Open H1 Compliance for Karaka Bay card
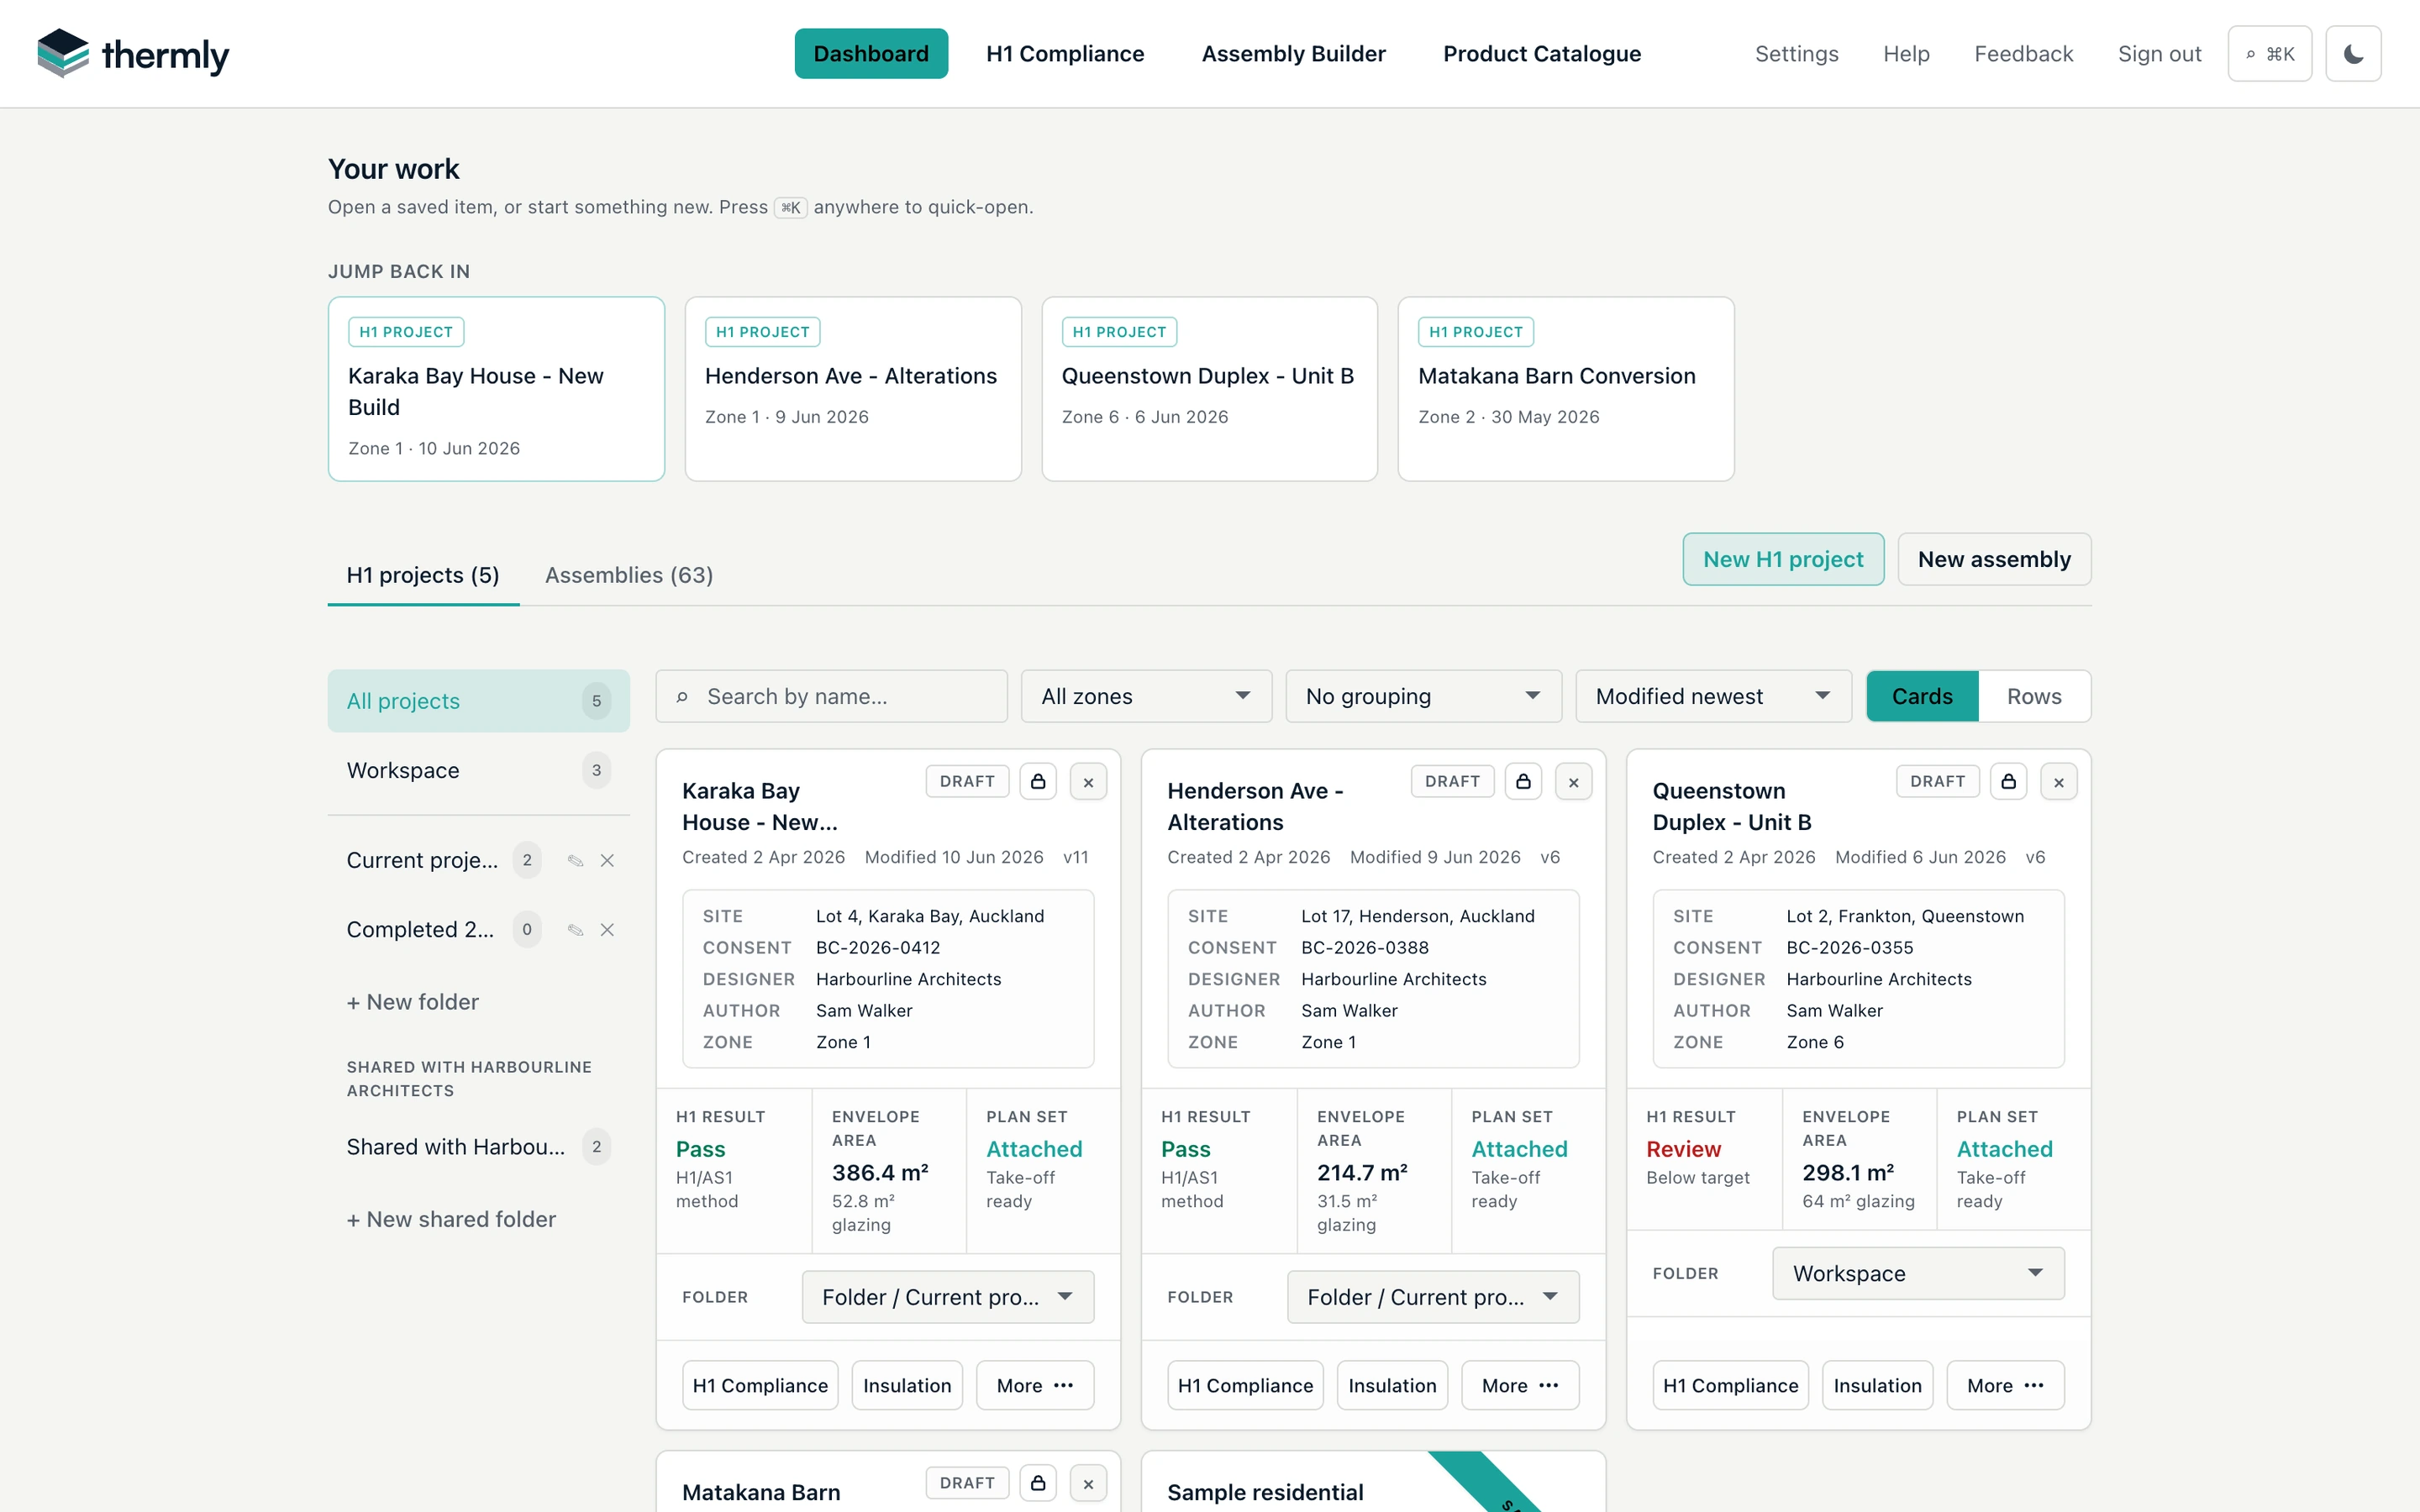This screenshot has height=1512, width=2420. click(760, 1385)
